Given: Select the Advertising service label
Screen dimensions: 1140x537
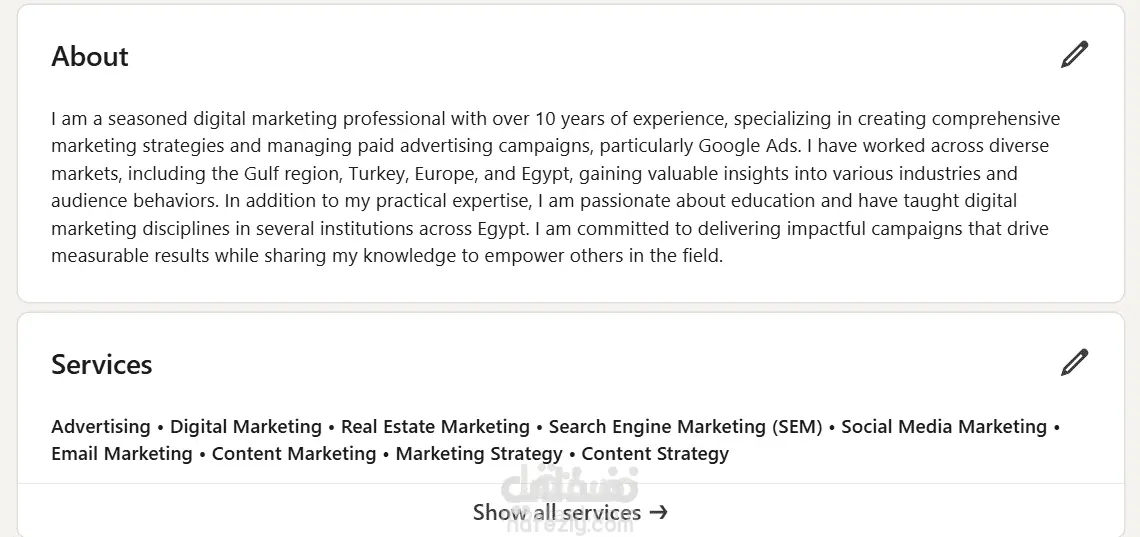Looking at the screenshot, I should (101, 427).
